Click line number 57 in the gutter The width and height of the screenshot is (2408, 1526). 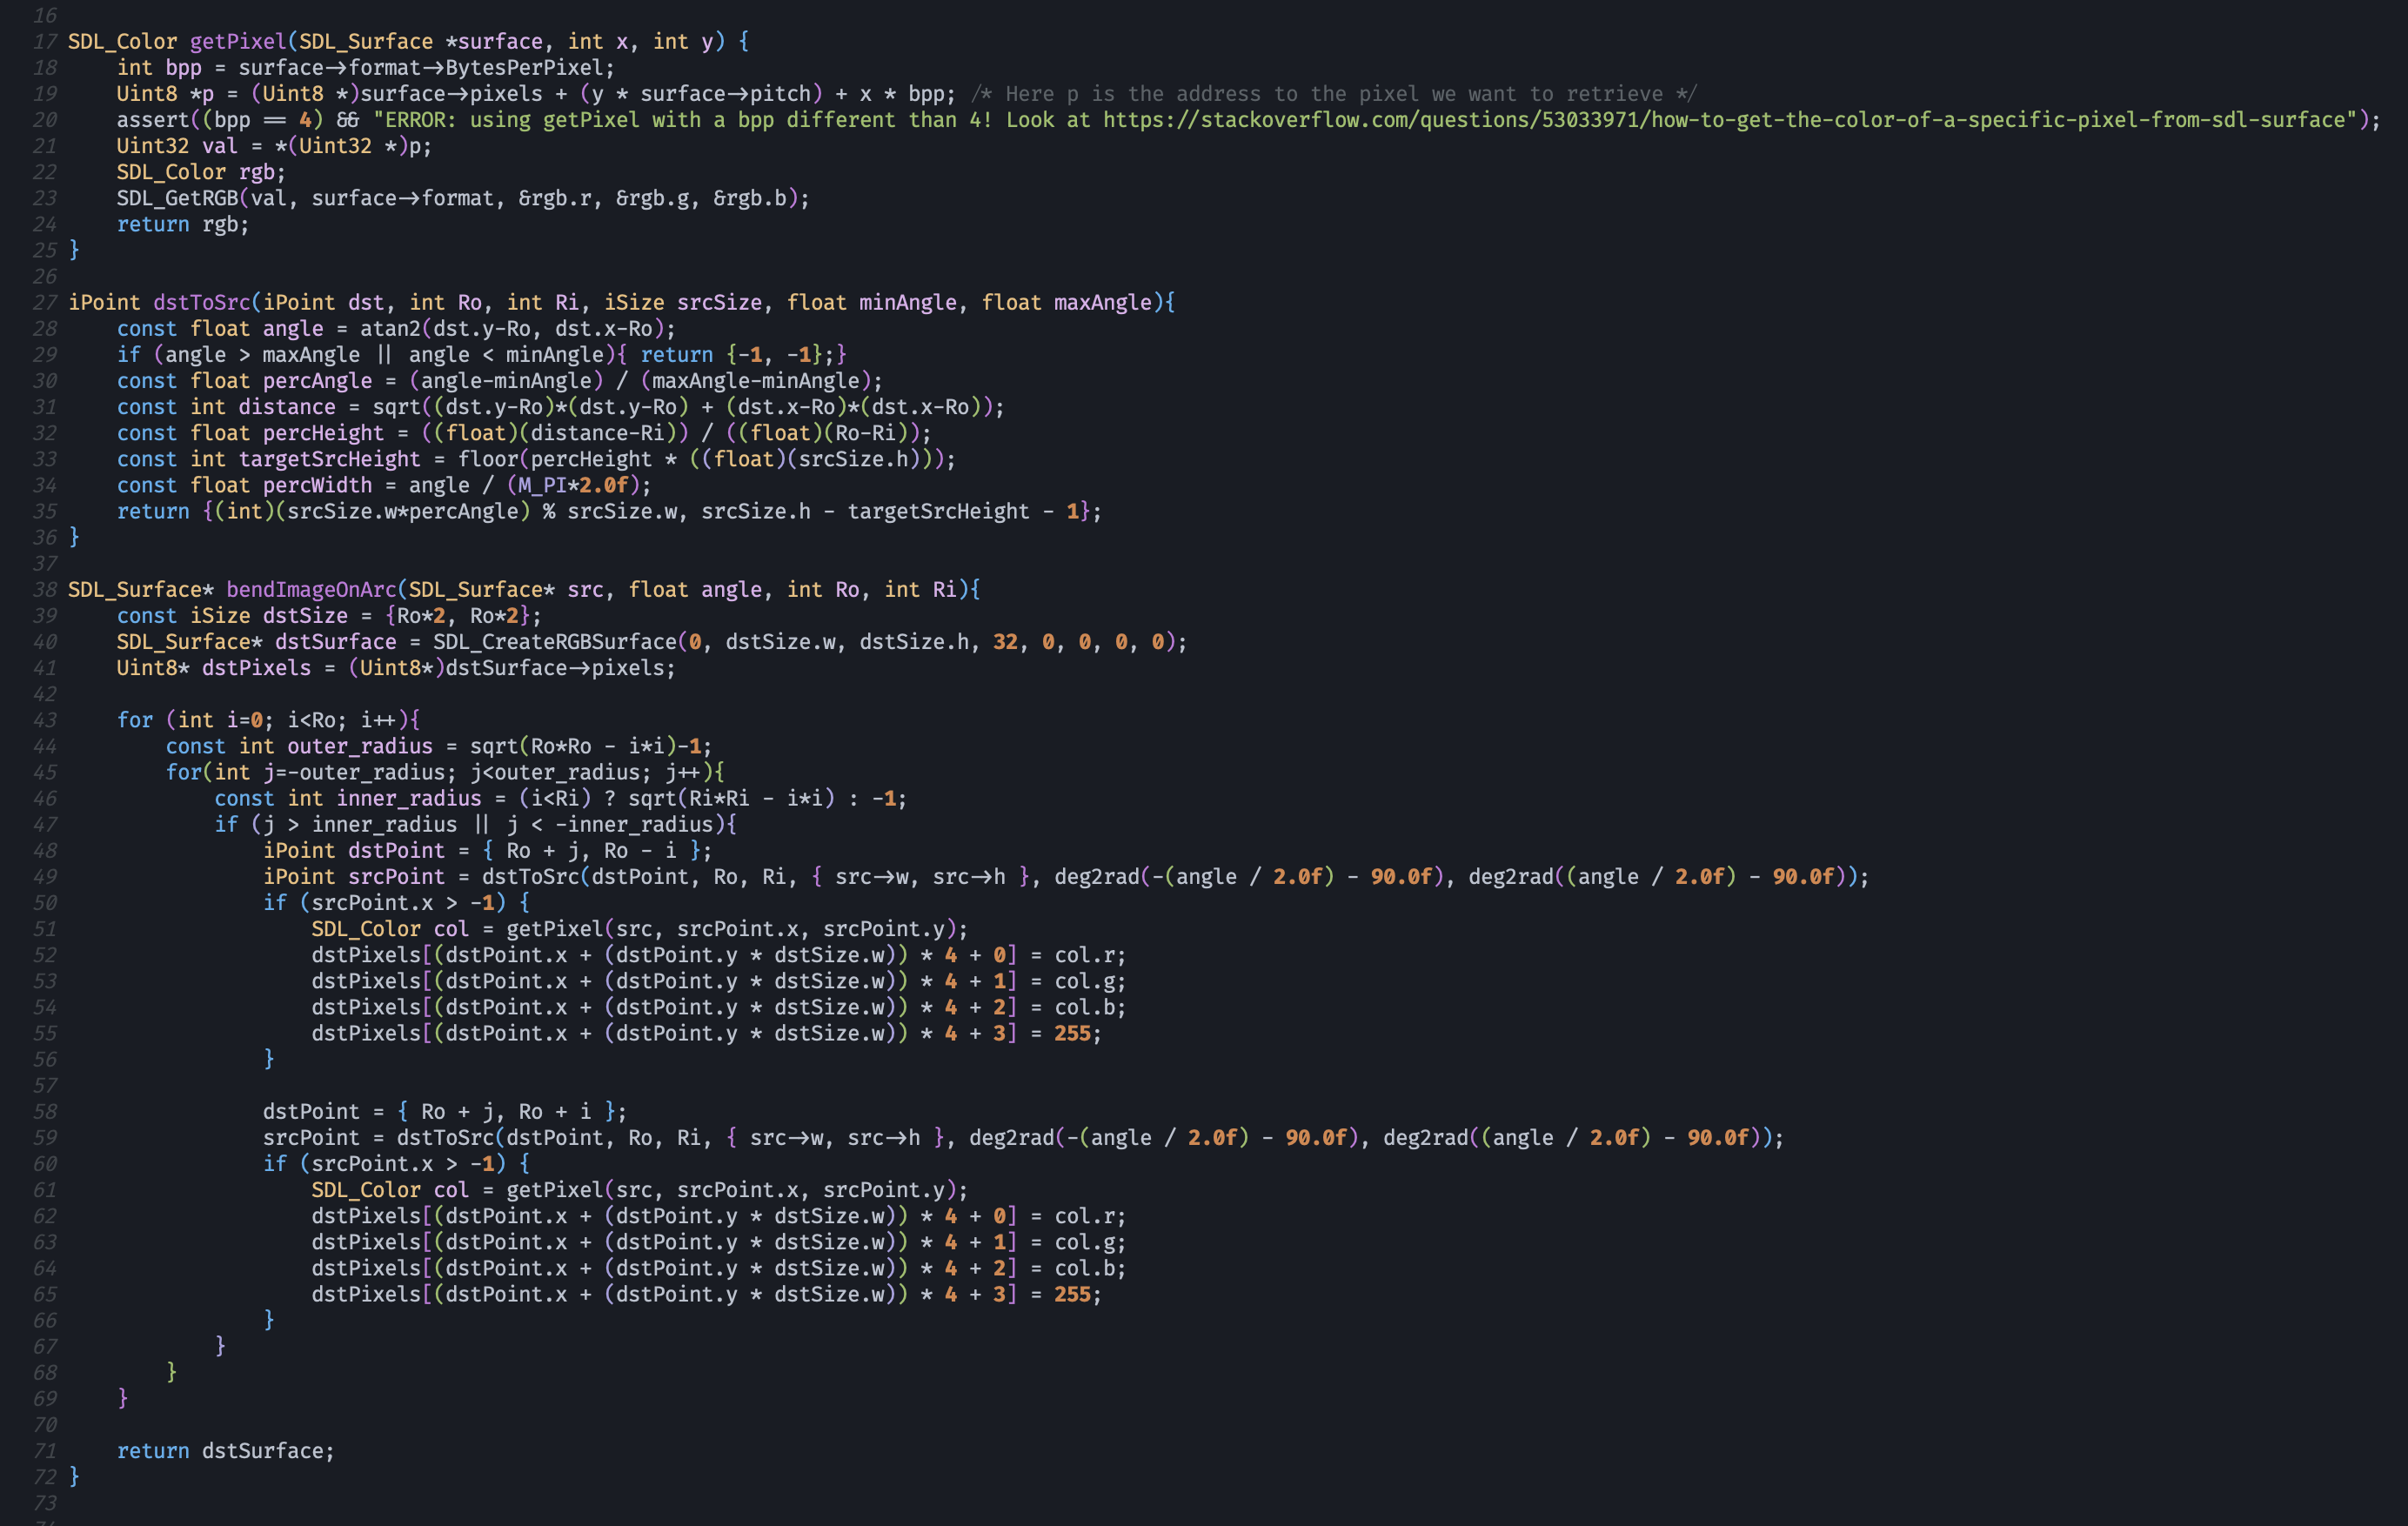pyautogui.click(x=45, y=1085)
